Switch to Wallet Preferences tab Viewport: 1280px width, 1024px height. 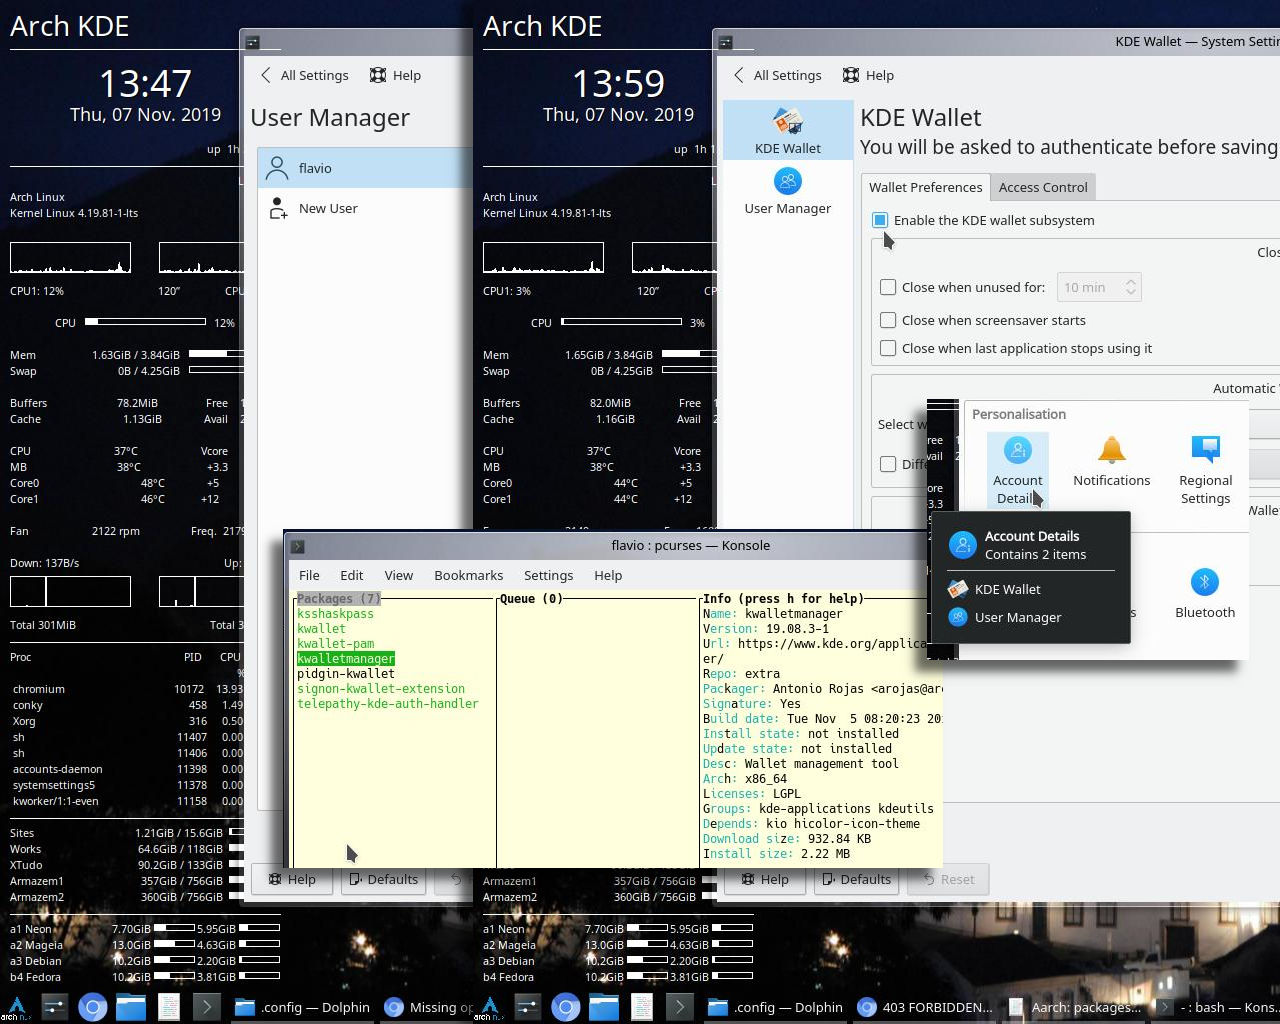(925, 187)
